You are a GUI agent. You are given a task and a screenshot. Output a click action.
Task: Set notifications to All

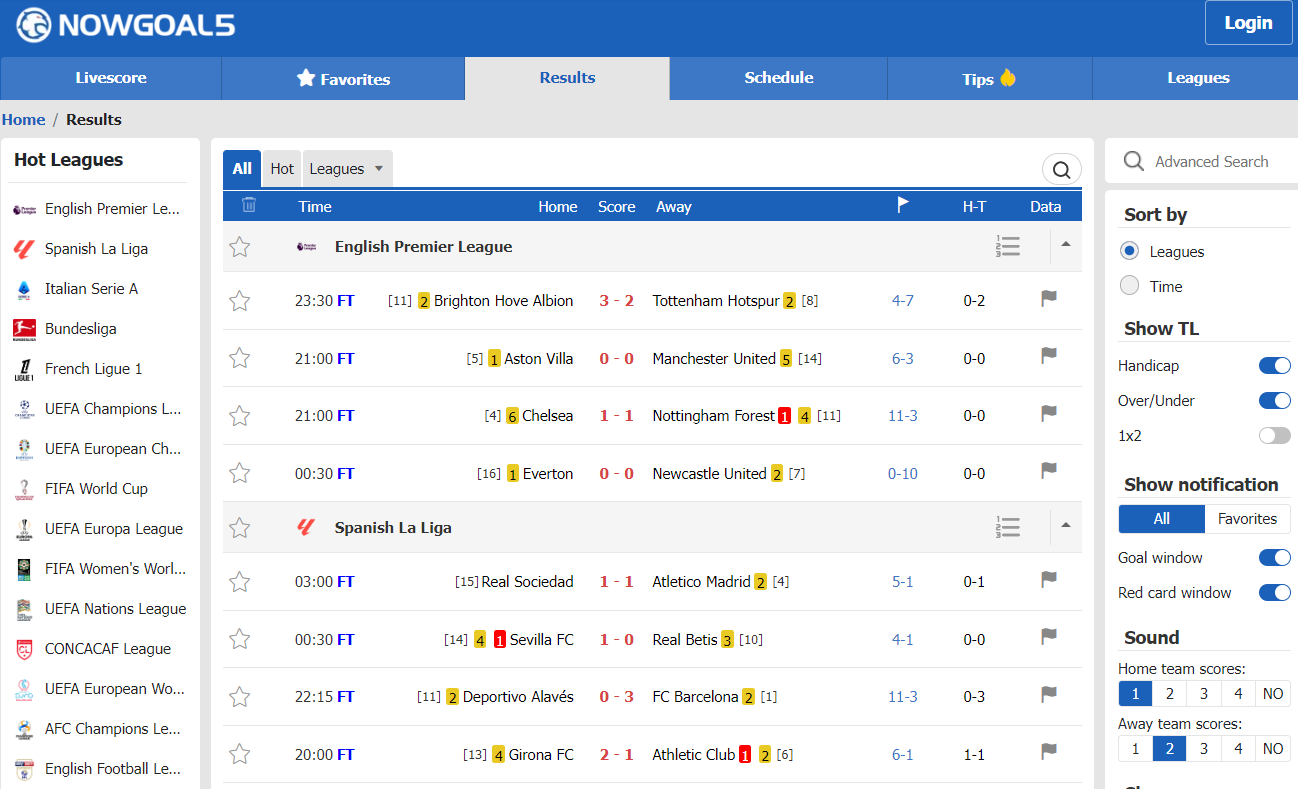click(1161, 519)
